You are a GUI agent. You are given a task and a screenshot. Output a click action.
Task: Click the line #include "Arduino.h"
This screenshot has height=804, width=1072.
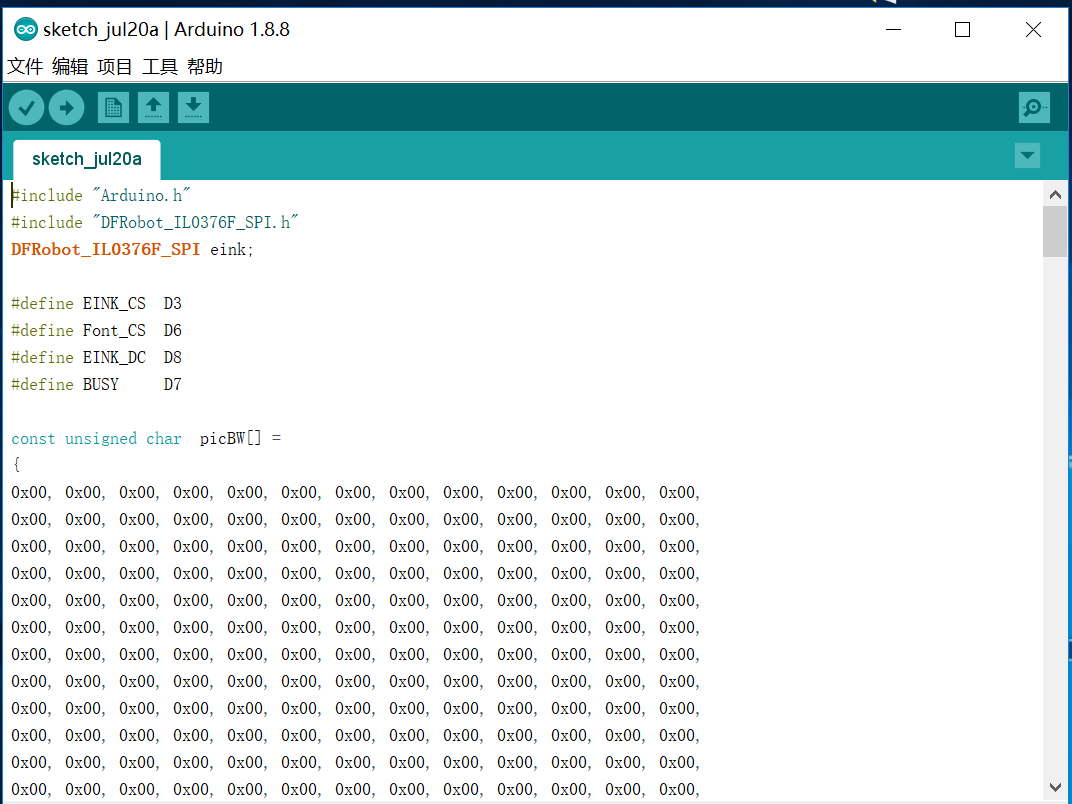click(x=100, y=196)
